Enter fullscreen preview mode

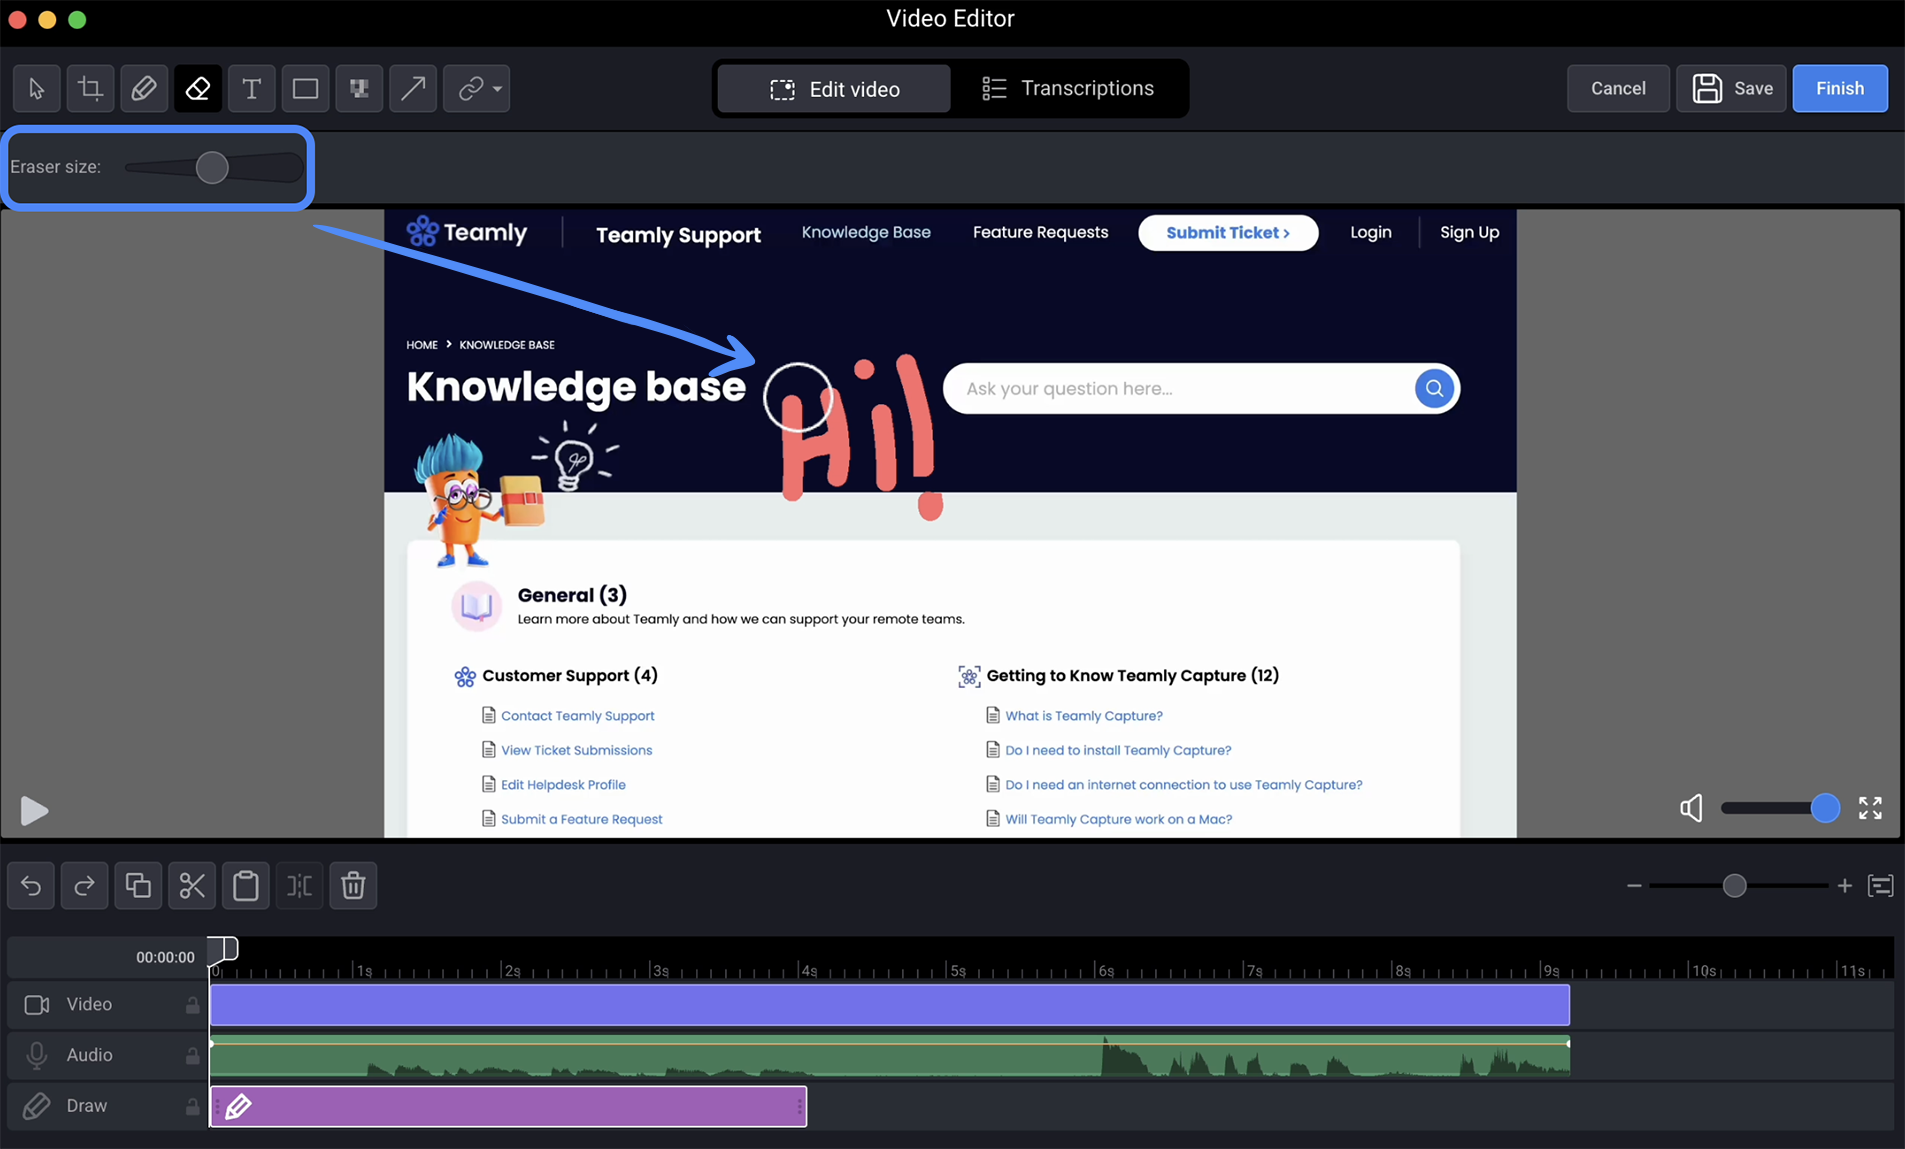coord(1870,808)
